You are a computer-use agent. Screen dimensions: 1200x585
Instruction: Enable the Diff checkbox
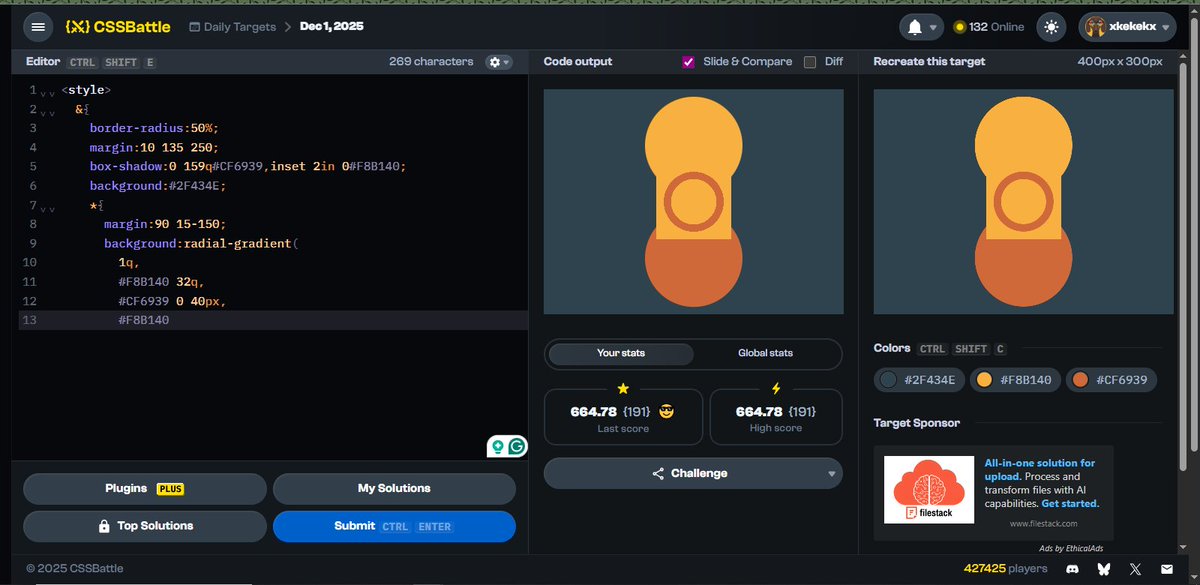point(808,61)
